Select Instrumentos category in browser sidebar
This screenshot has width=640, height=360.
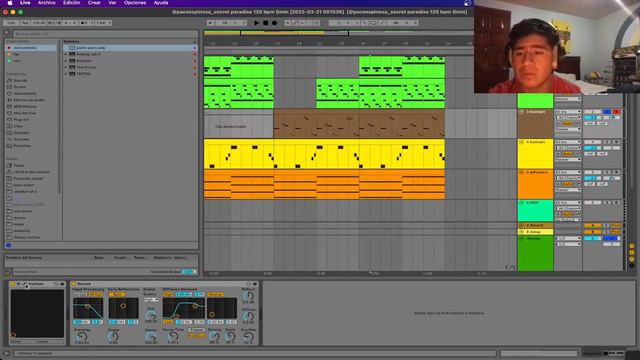point(24,93)
